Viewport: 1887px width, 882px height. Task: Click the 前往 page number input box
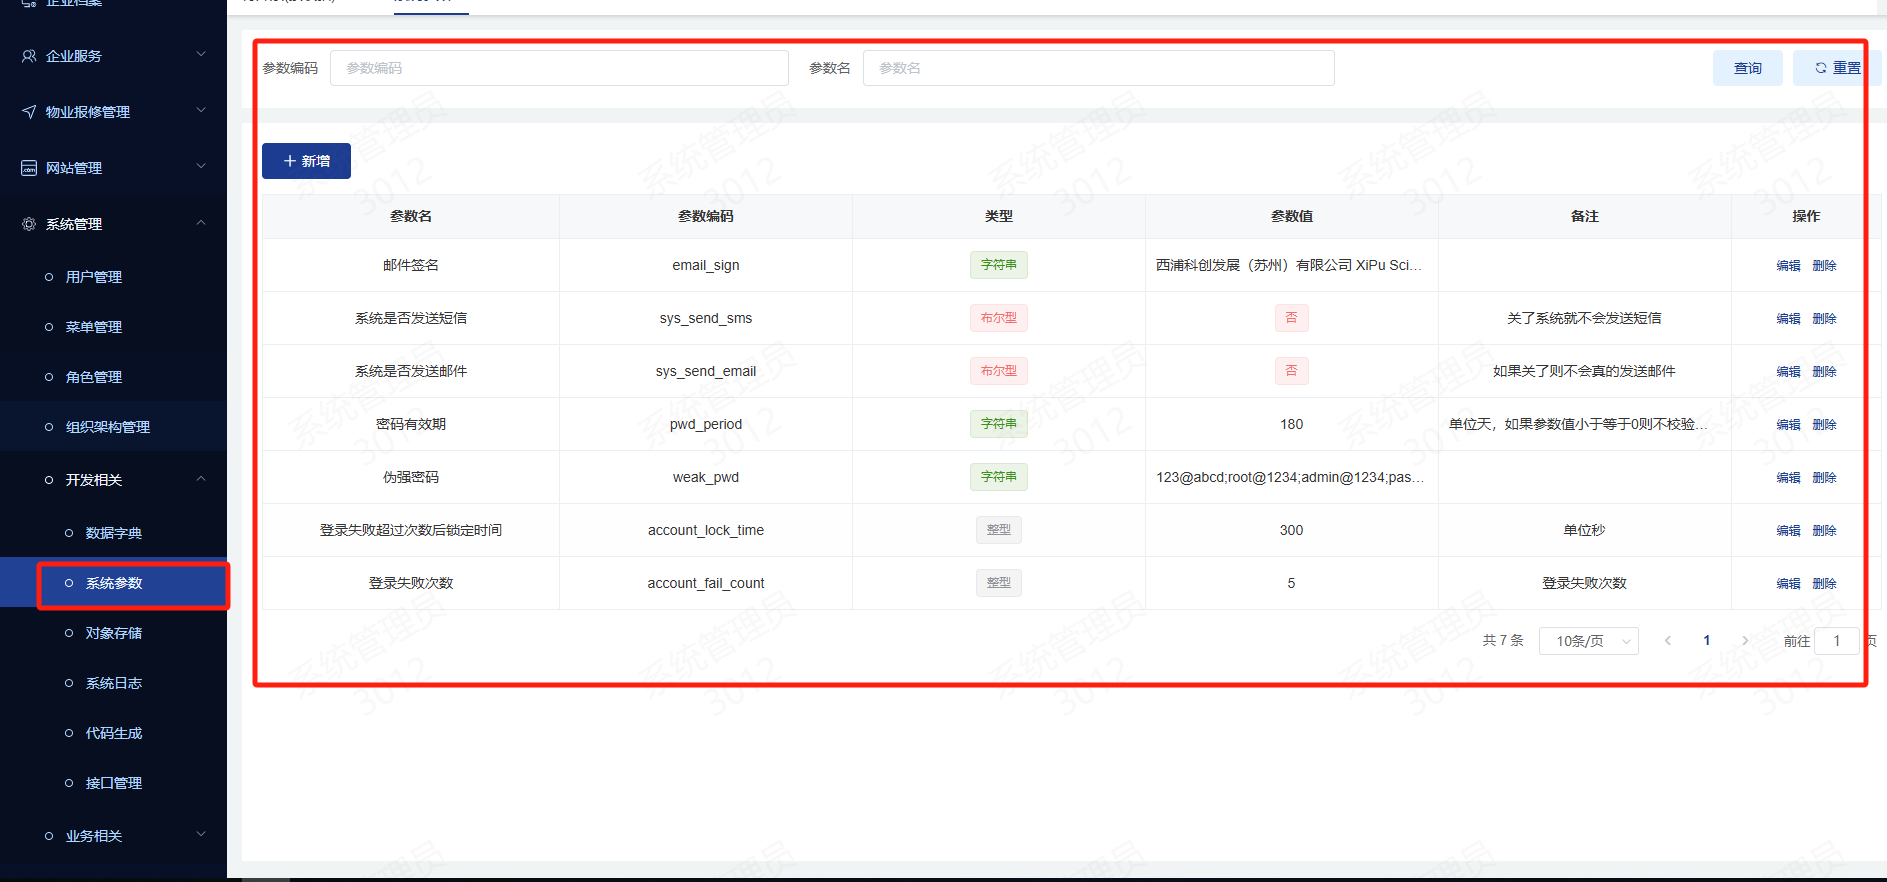tap(1837, 641)
